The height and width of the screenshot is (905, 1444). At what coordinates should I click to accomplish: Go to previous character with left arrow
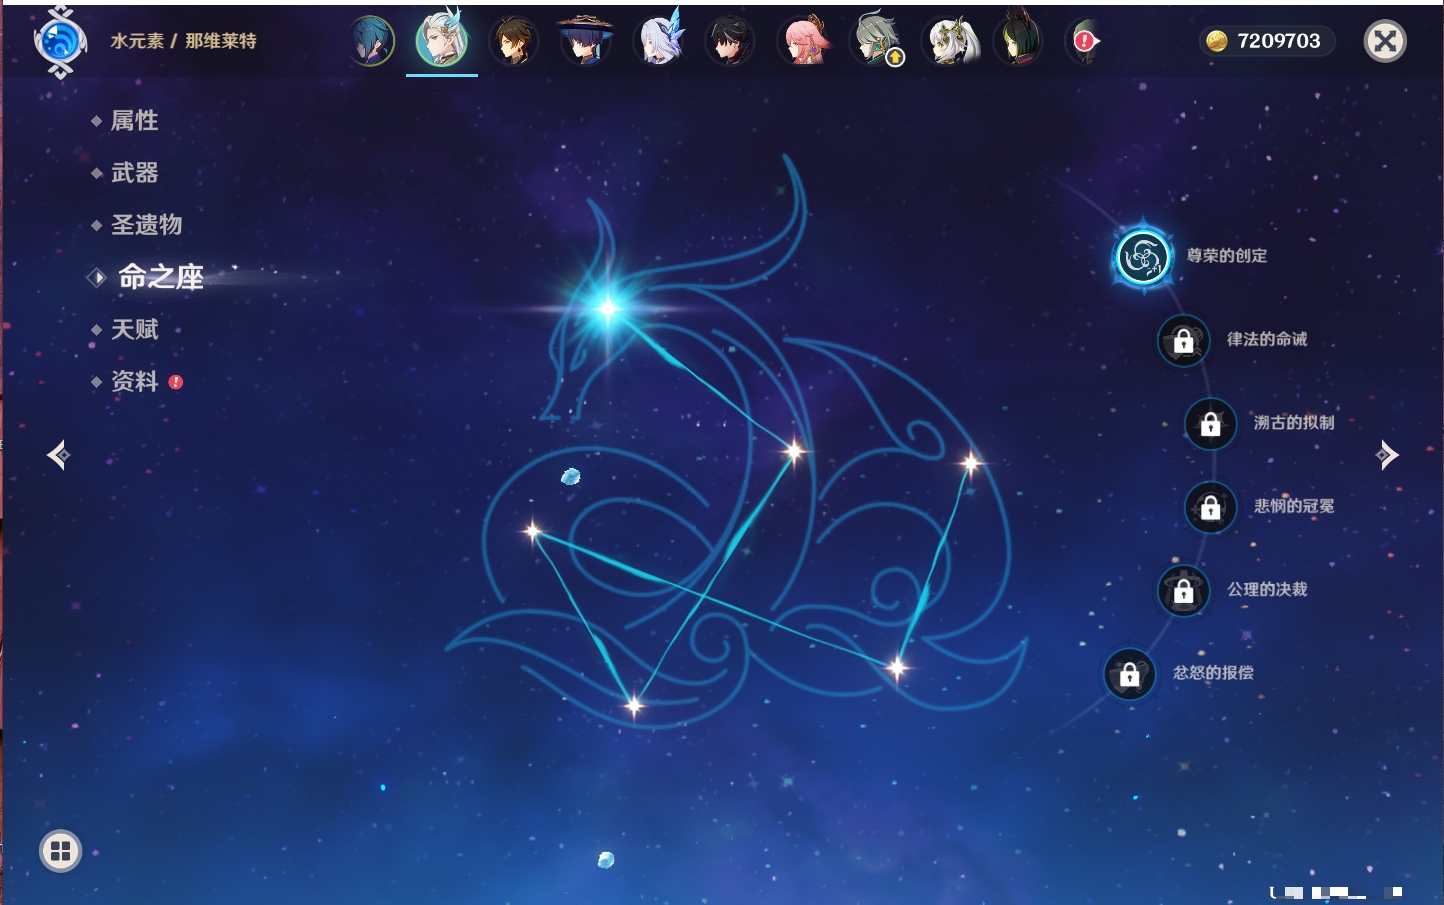click(x=58, y=455)
